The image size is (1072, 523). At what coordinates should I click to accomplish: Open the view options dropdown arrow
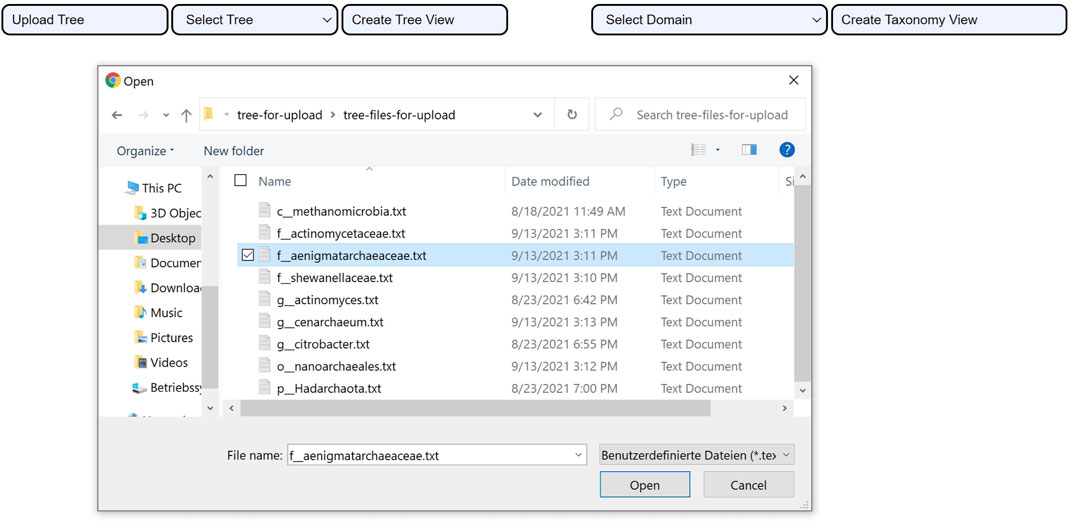[718, 150]
